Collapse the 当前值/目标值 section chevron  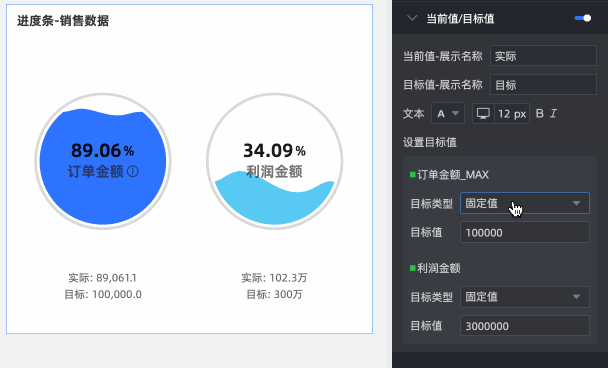point(412,18)
